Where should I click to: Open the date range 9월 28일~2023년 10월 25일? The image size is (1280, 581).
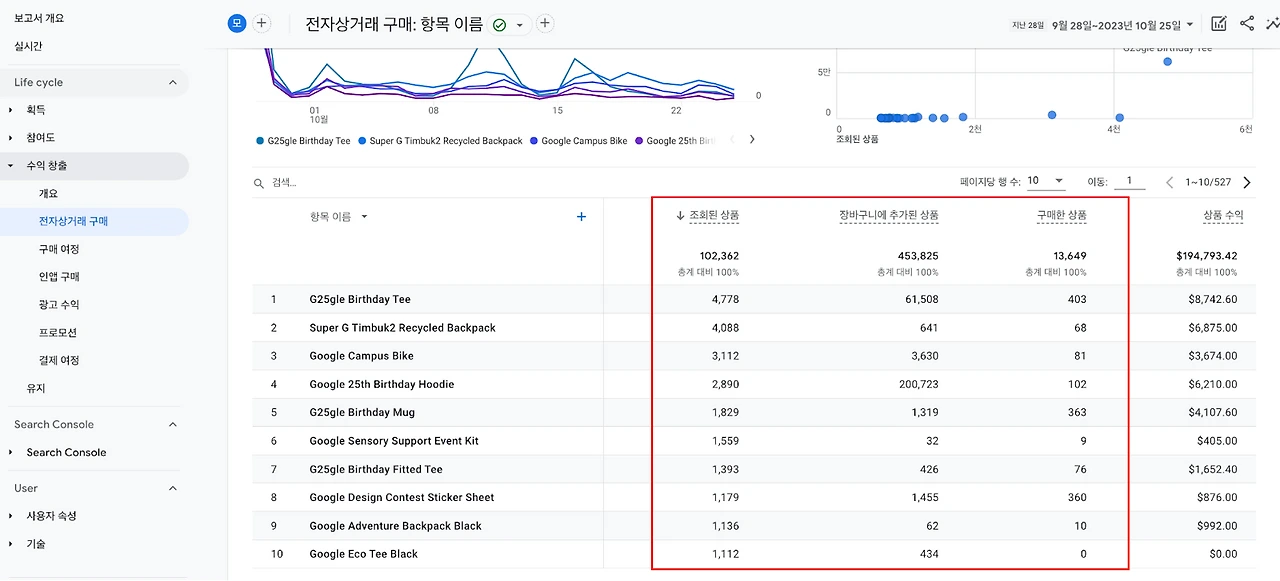pyautogui.click(x=1123, y=24)
